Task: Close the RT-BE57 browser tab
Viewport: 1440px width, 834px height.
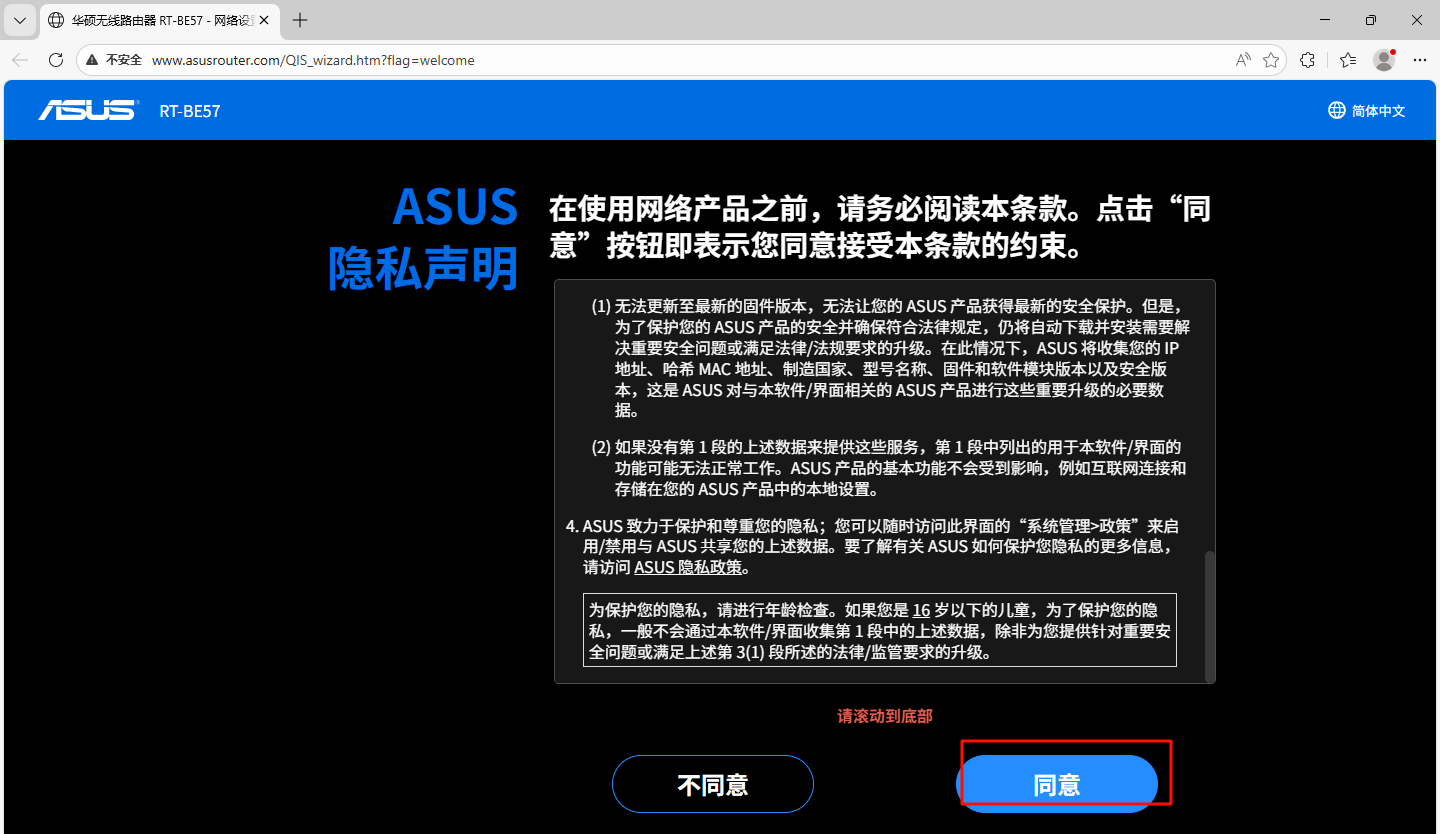Action: point(265,20)
